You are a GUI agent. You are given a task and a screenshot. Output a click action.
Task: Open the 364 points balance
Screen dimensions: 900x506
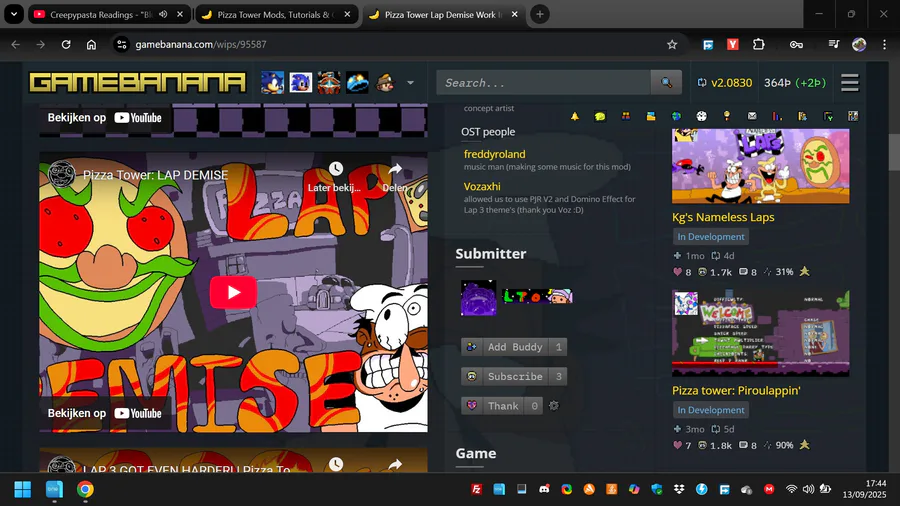(795, 83)
